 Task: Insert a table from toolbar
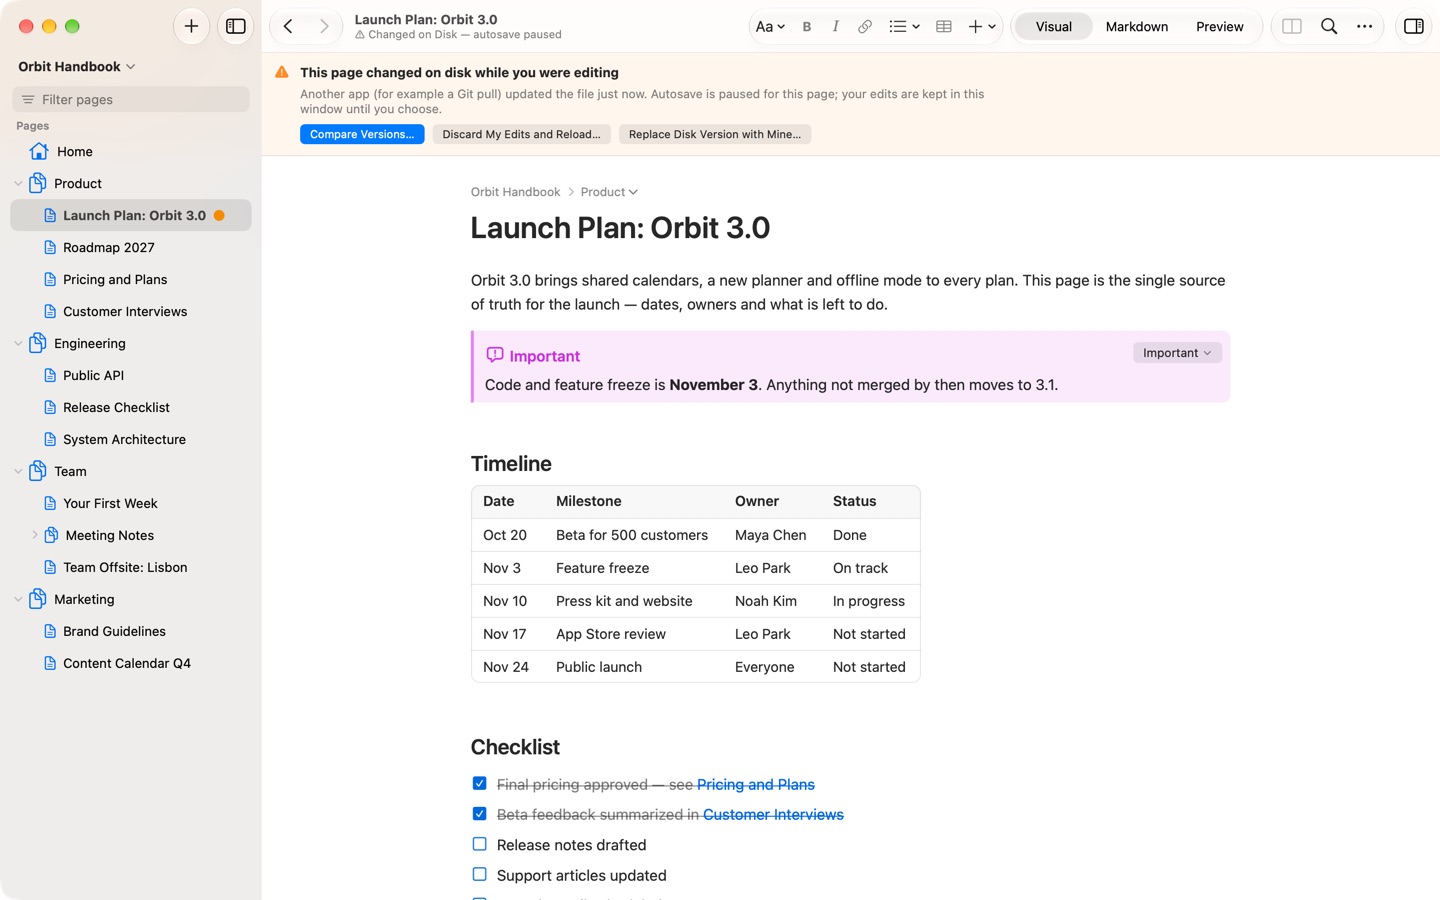pyautogui.click(x=943, y=27)
